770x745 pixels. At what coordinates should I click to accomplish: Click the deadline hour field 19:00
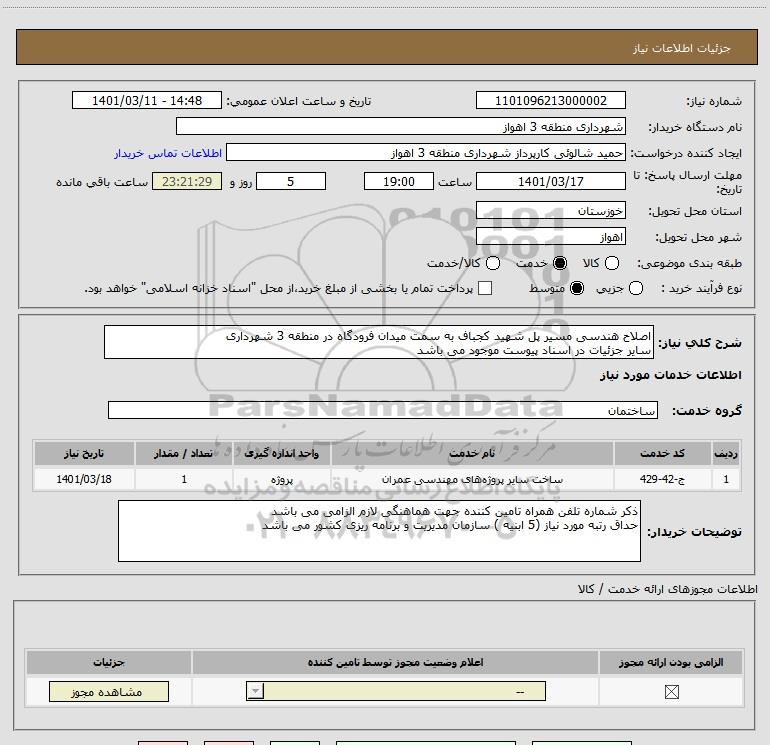[x=399, y=181]
